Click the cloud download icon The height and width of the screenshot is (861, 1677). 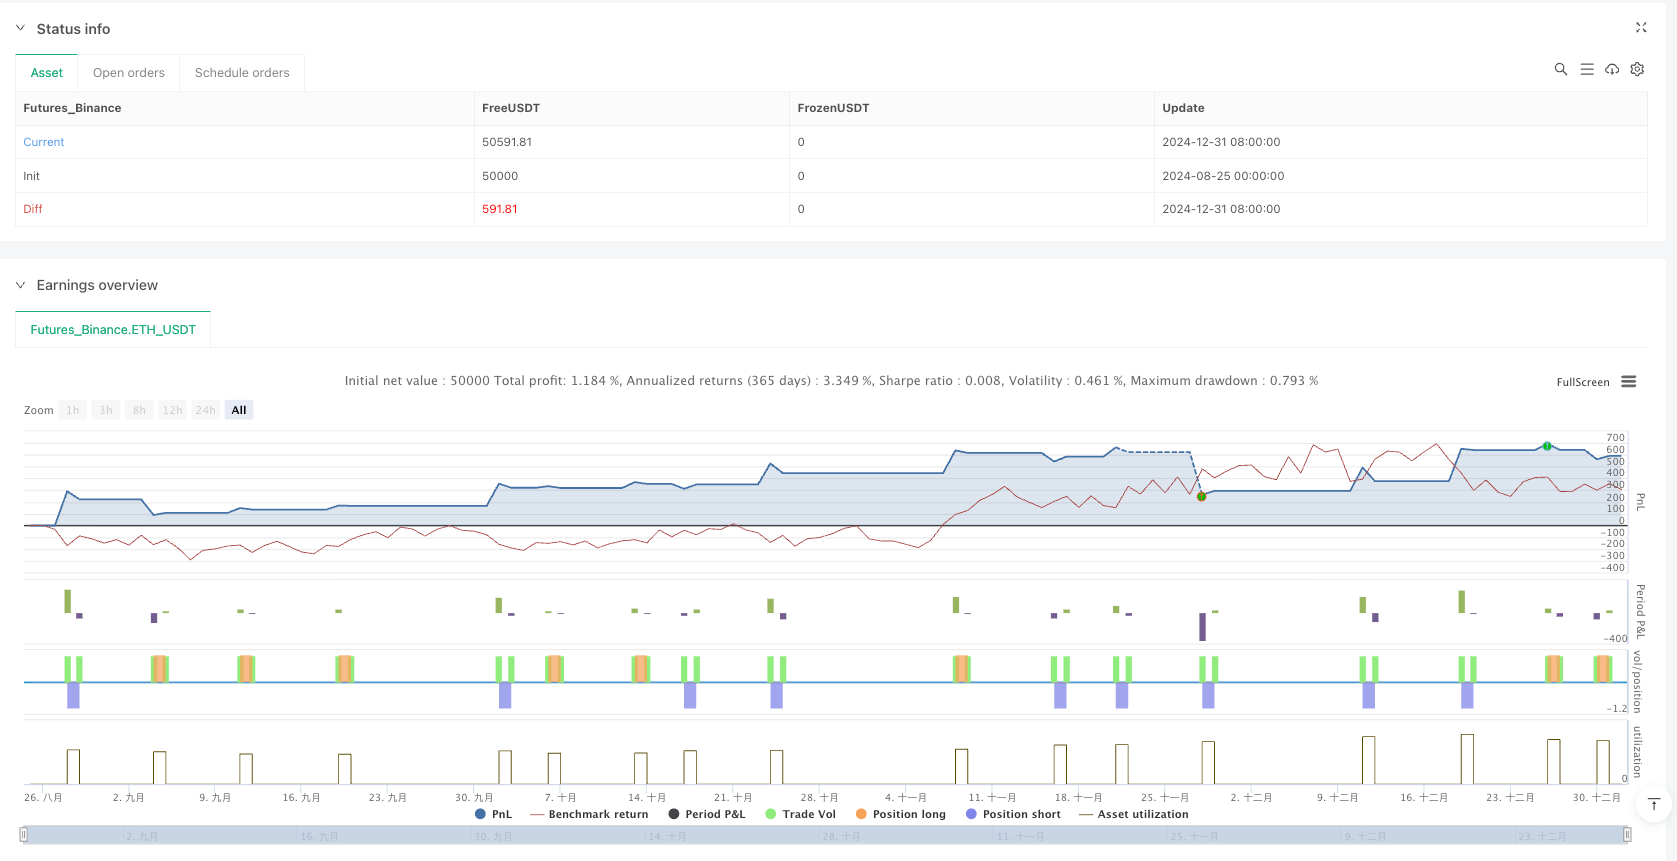[x=1612, y=69]
